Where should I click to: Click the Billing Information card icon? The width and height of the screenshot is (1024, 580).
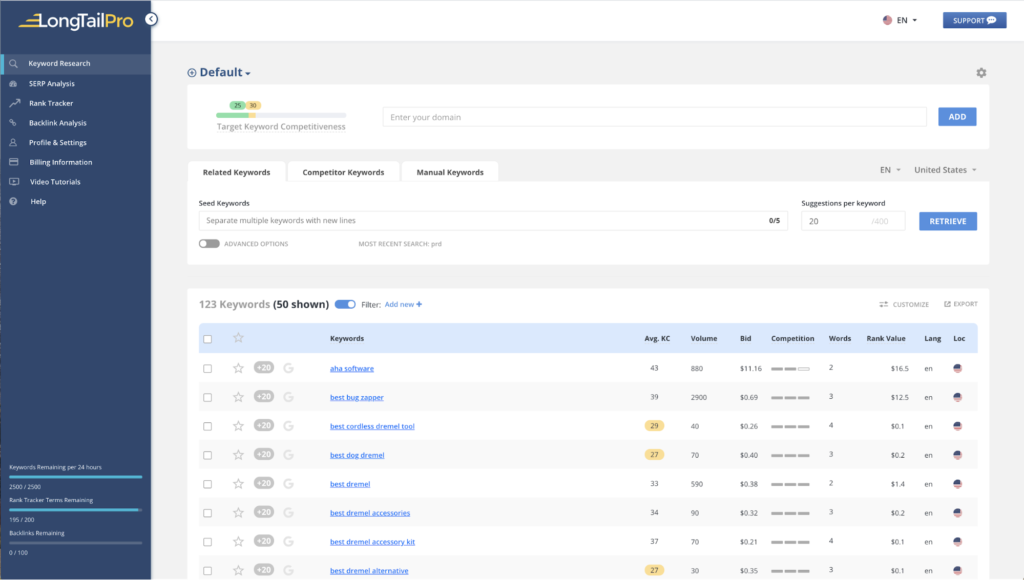pos(14,161)
